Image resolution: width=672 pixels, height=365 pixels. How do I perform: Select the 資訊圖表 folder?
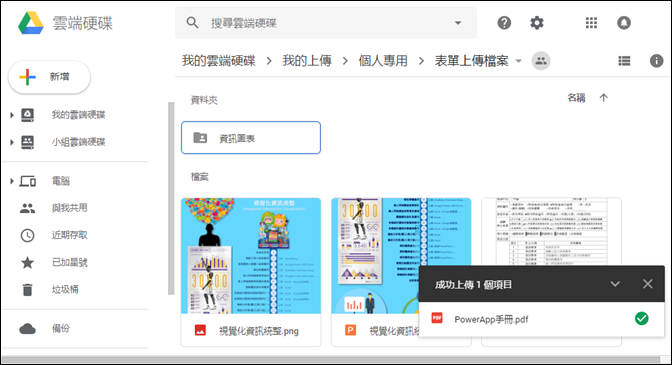pos(251,138)
